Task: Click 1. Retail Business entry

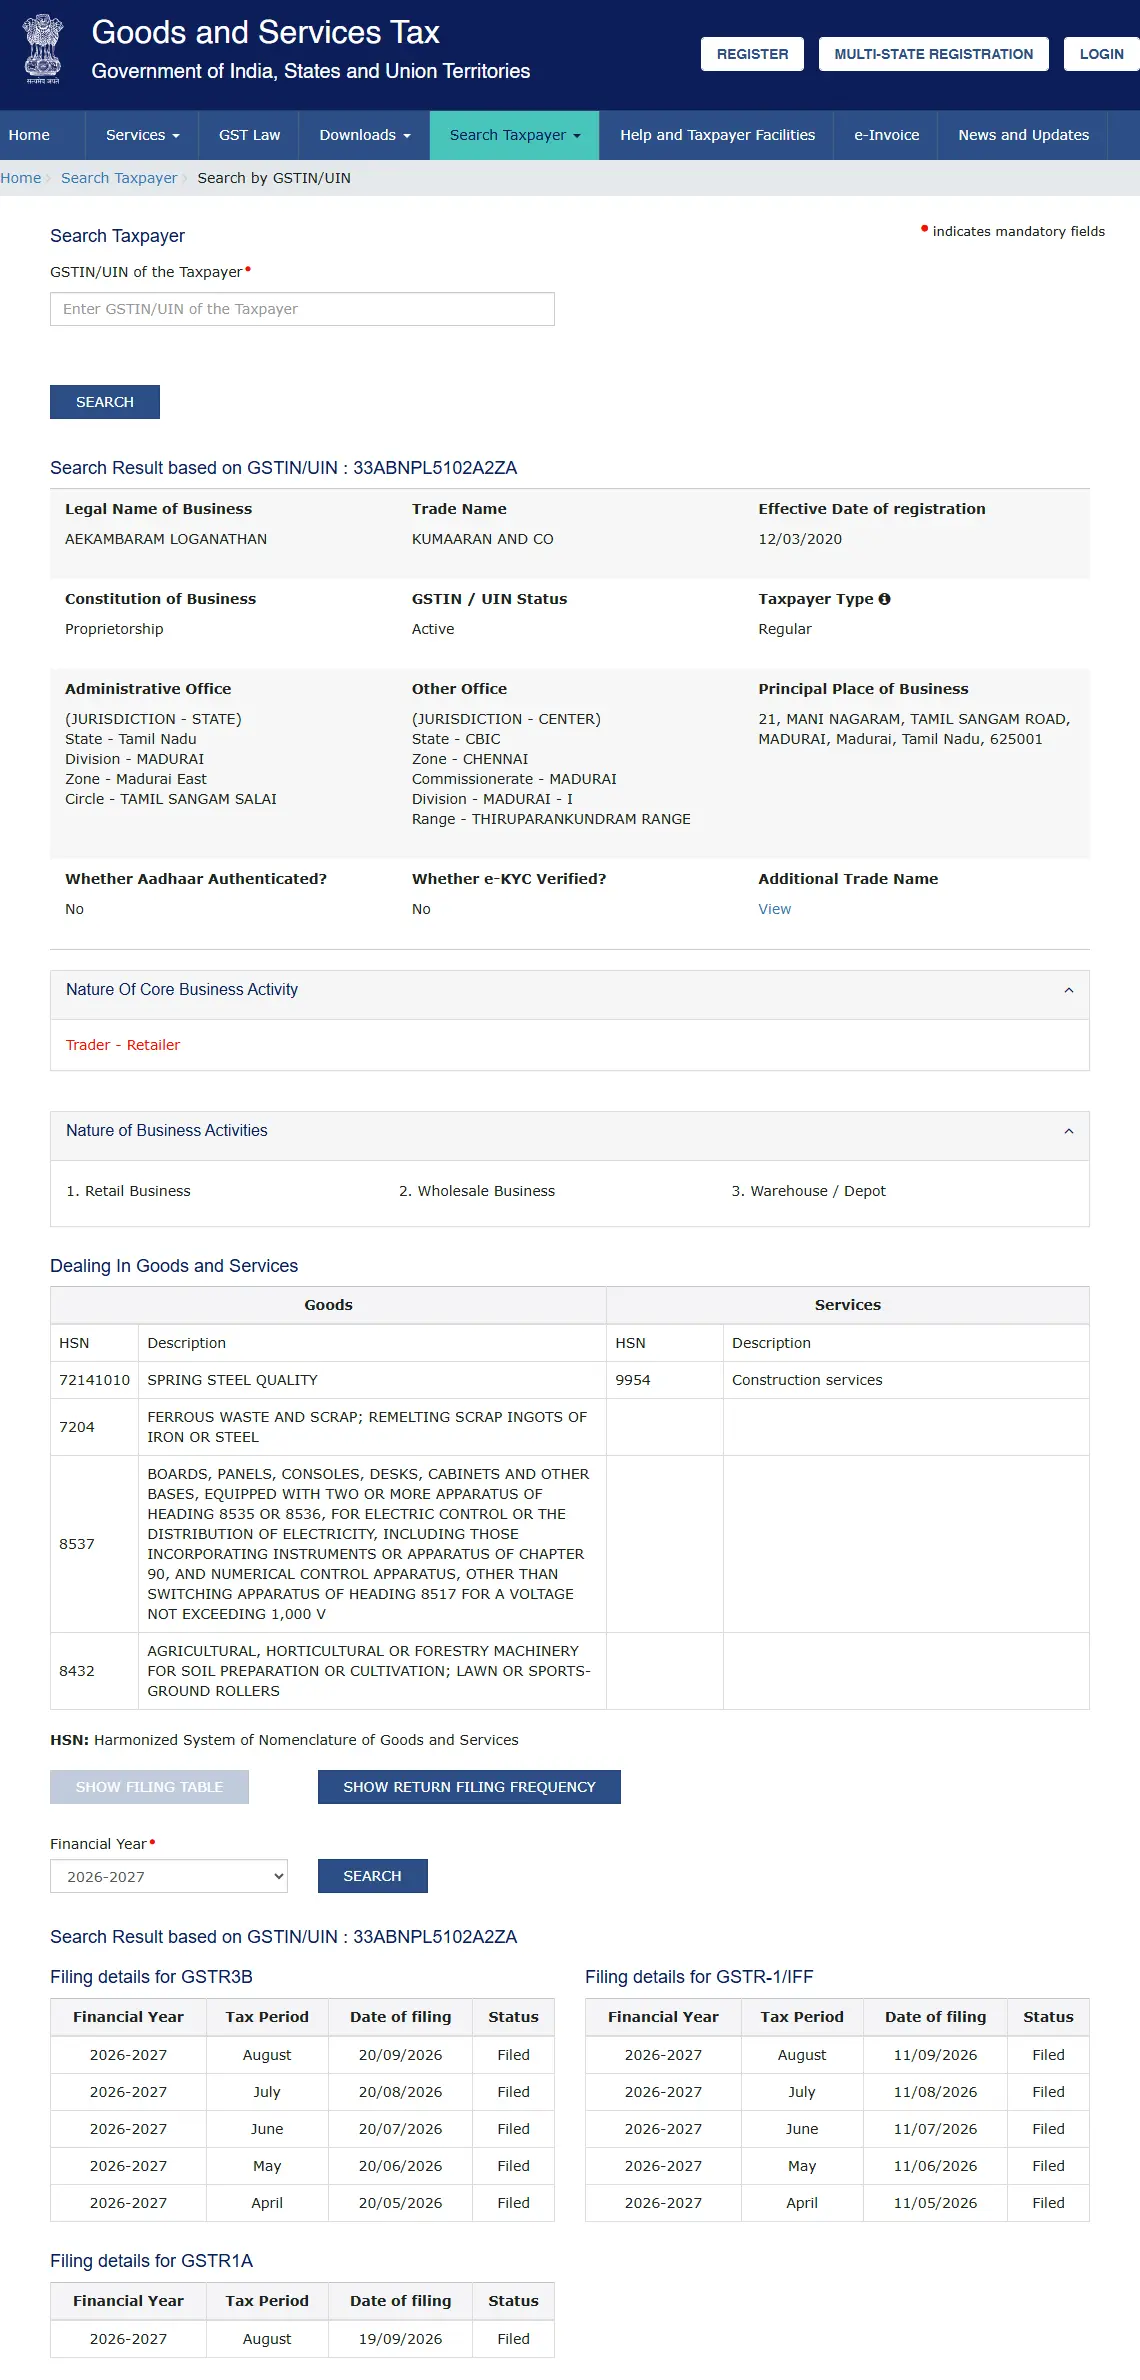Action: [x=128, y=1191]
